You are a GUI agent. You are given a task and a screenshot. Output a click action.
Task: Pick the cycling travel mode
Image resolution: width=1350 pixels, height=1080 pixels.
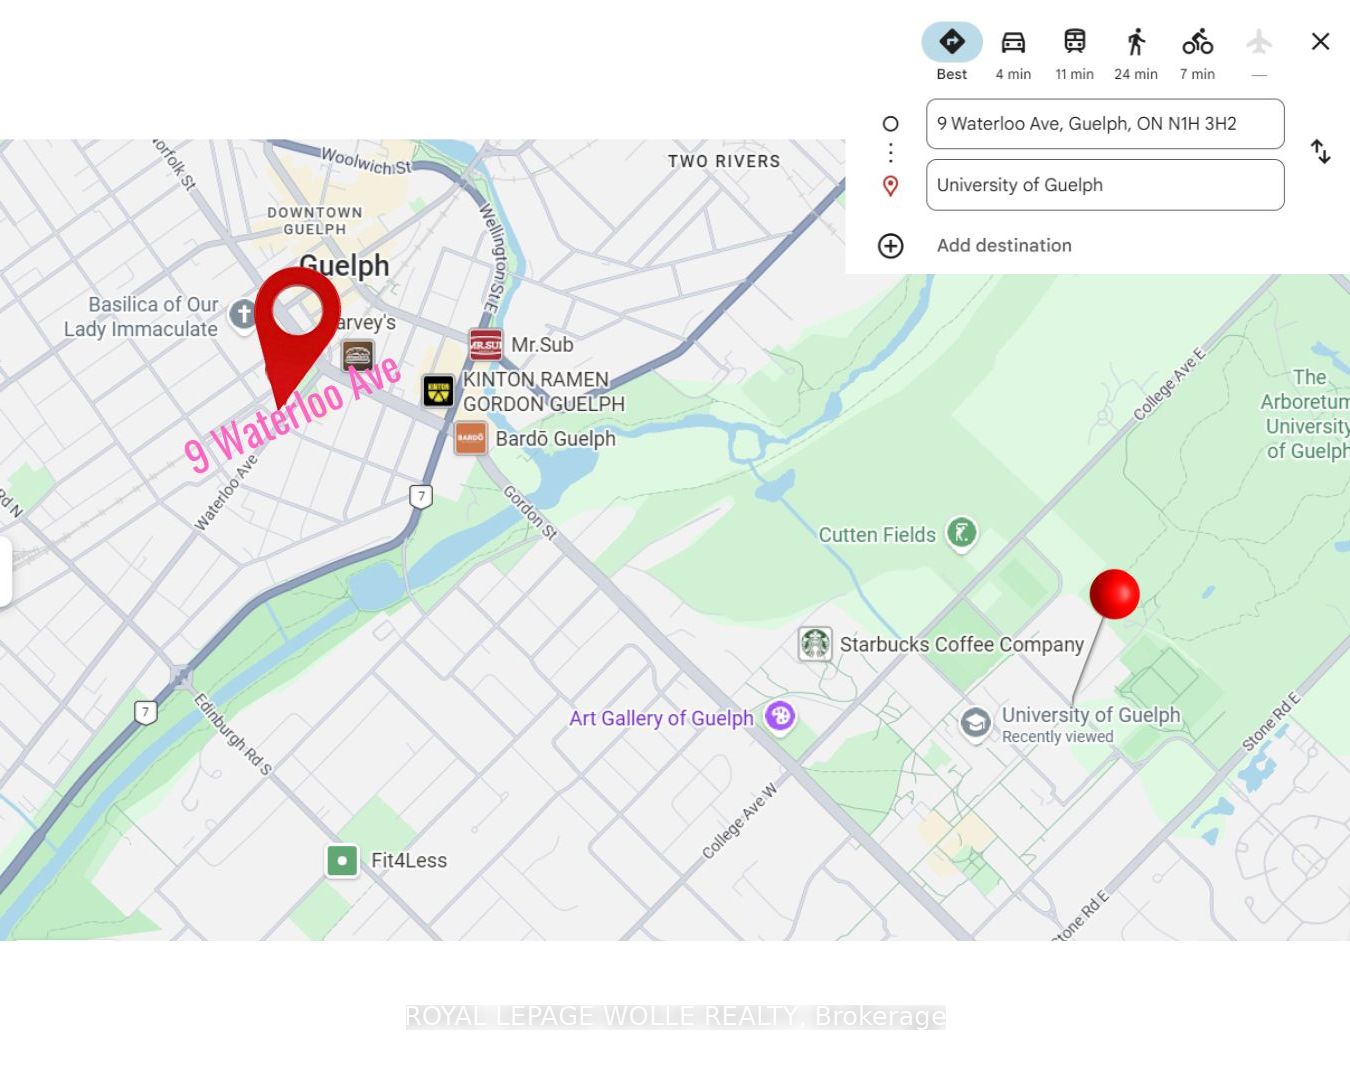coord(1197,42)
